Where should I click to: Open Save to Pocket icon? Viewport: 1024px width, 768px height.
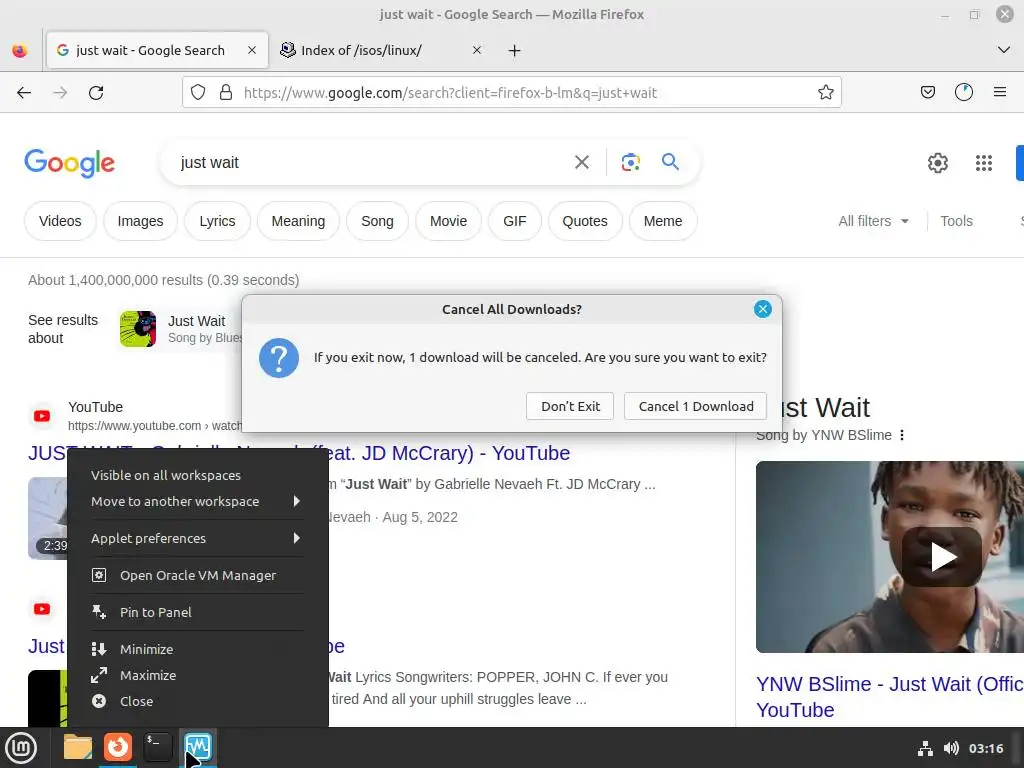point(927,93)
